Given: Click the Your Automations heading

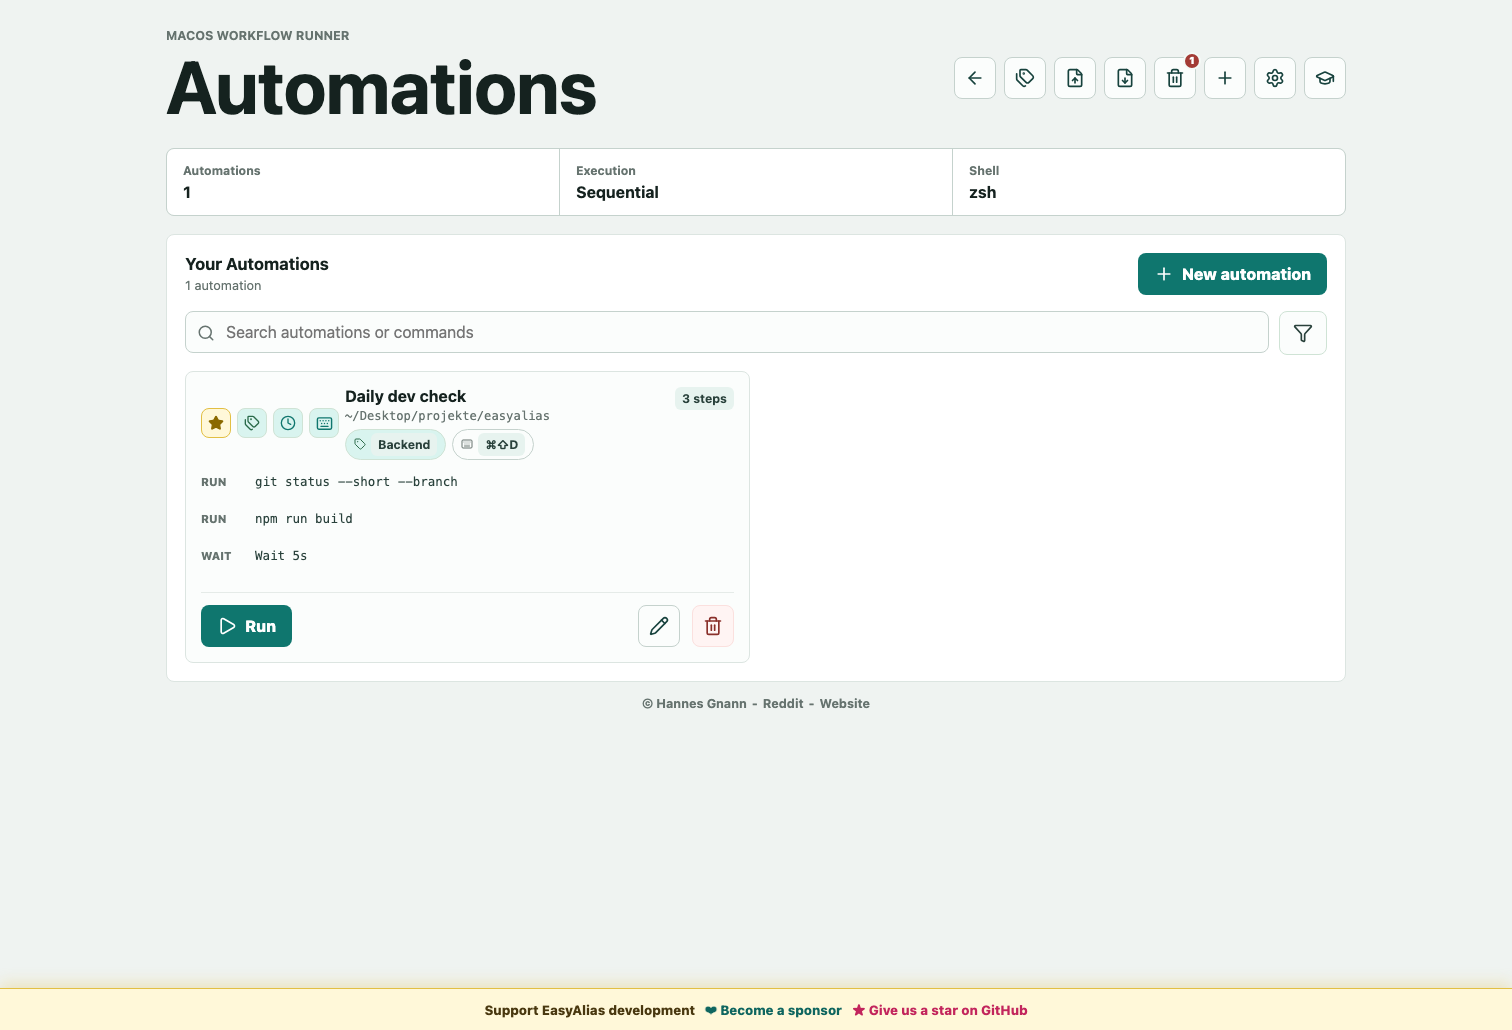Looking at the screenshot, I should (257, 264).
